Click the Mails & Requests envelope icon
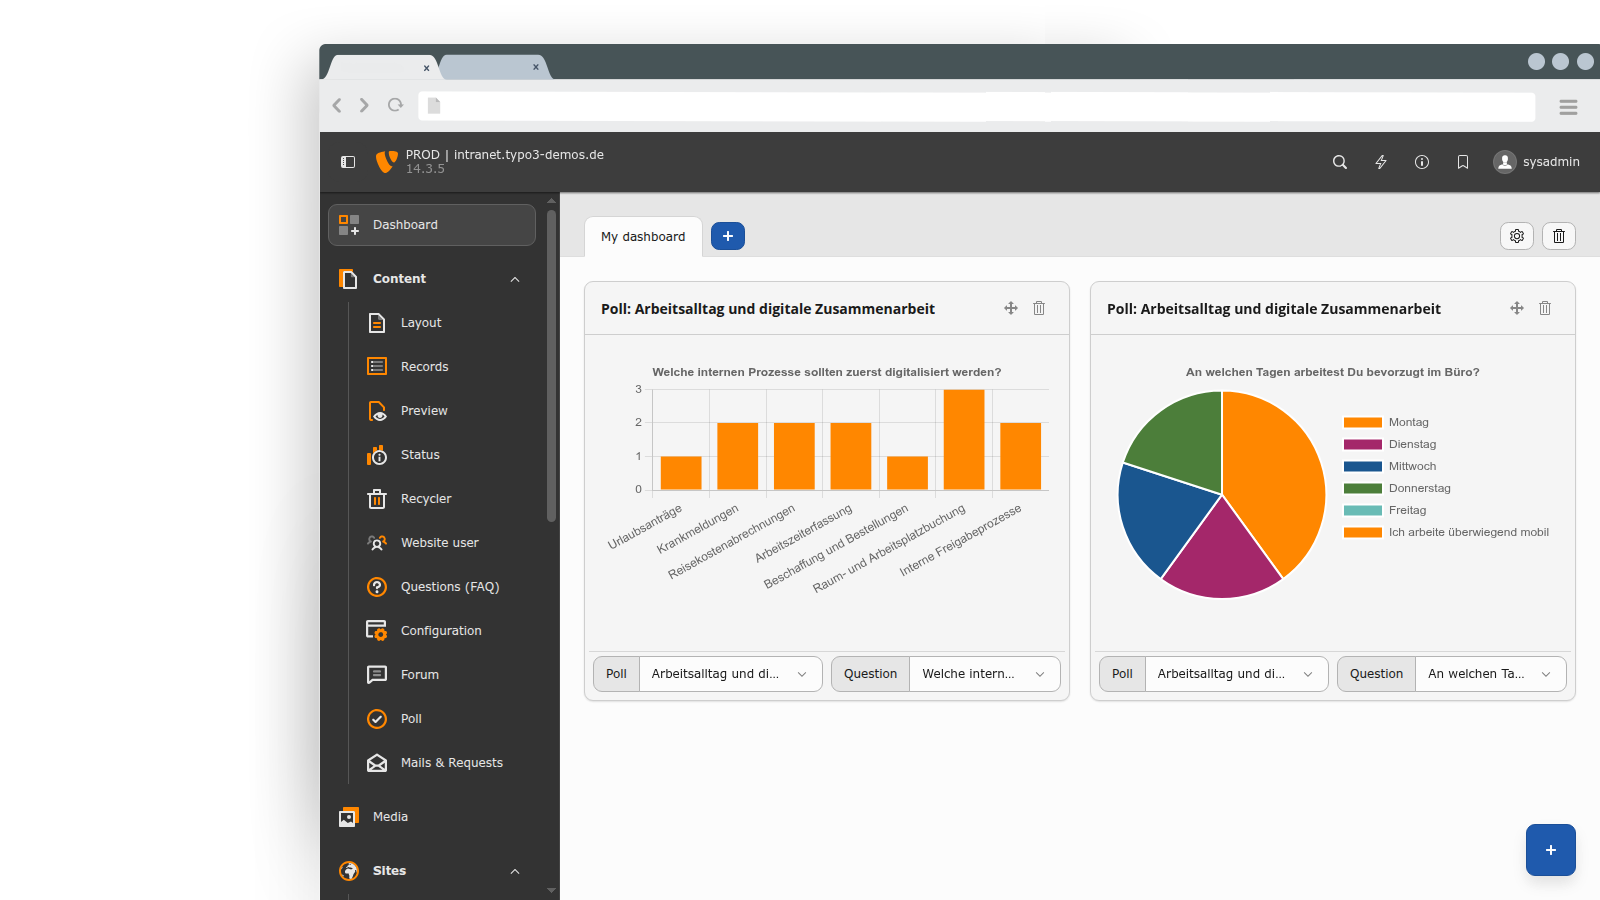This screenshot has height=900, width=1600. point(377,763)
